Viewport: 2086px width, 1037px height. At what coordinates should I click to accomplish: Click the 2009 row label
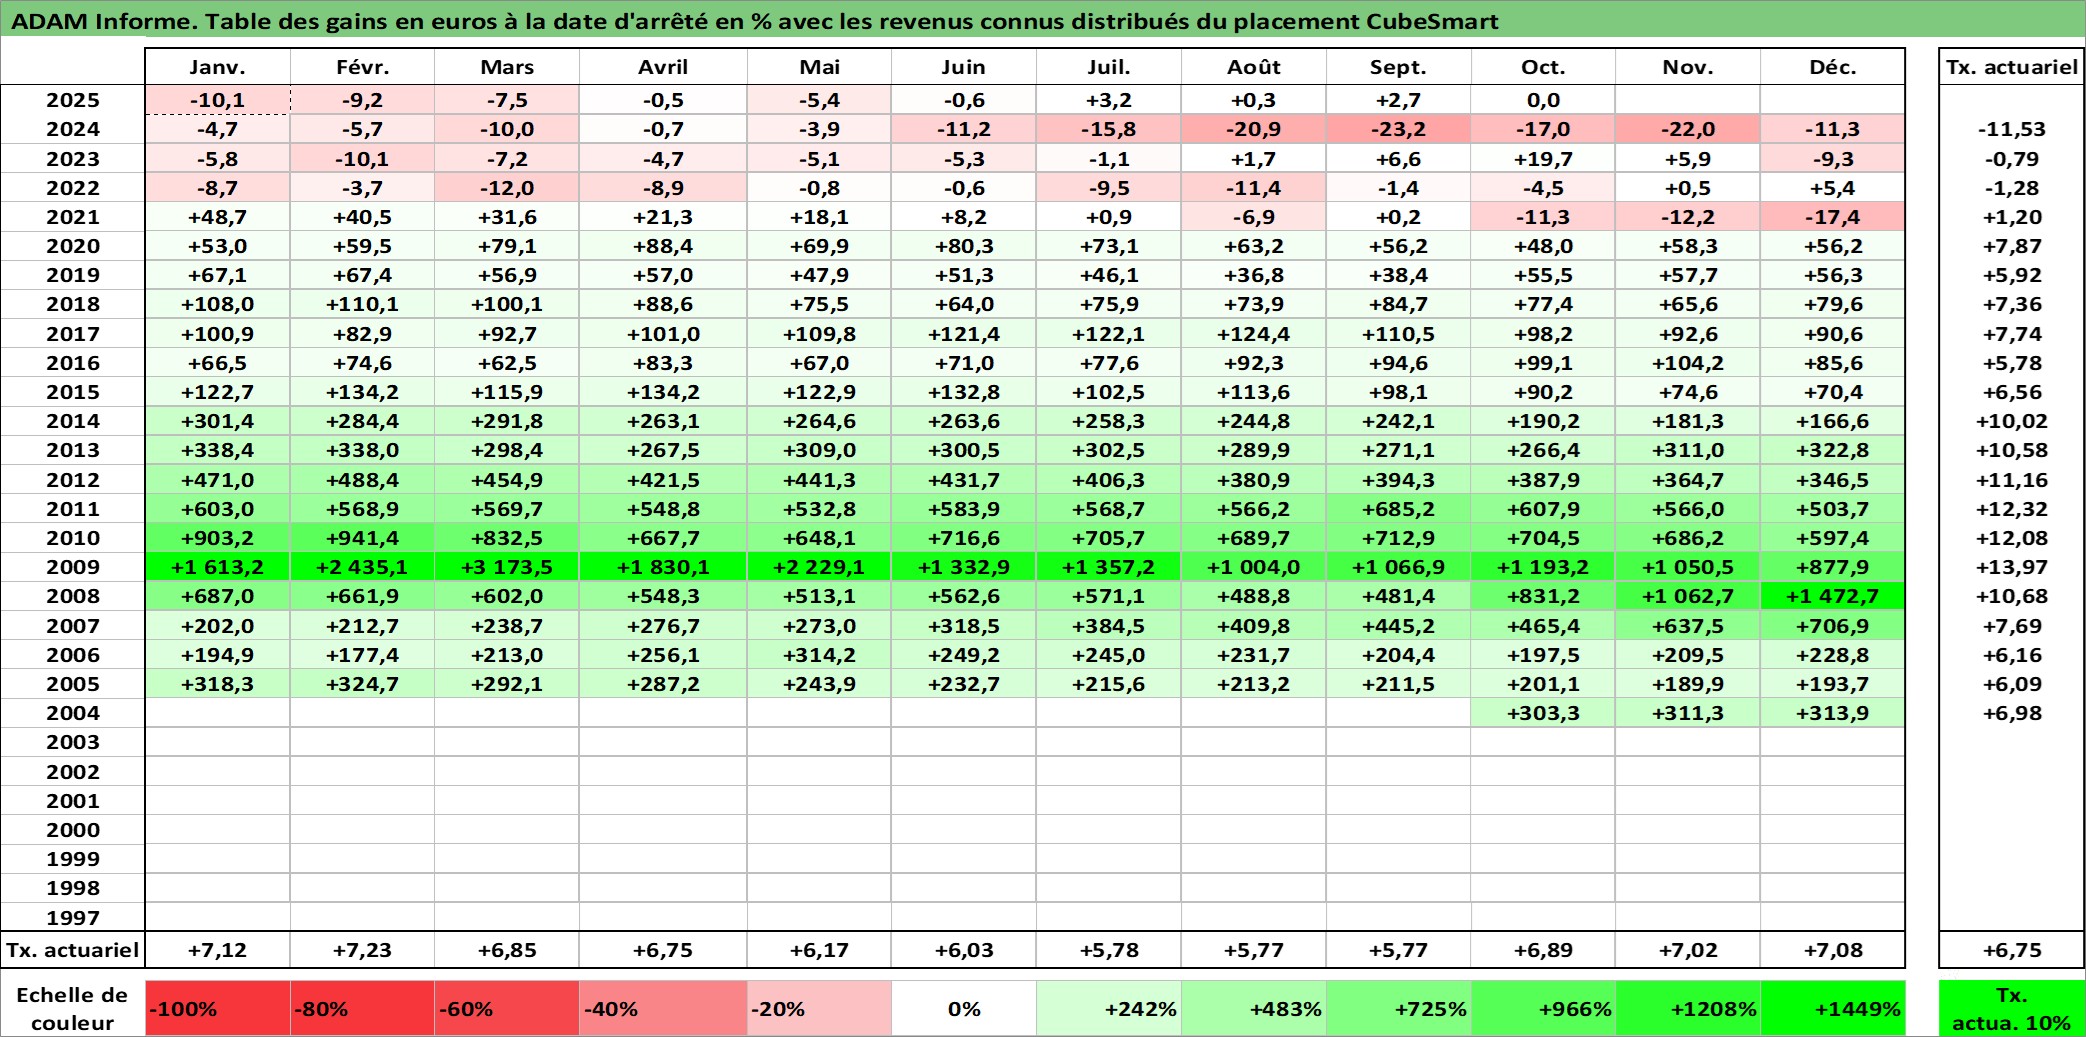[73, 567]
